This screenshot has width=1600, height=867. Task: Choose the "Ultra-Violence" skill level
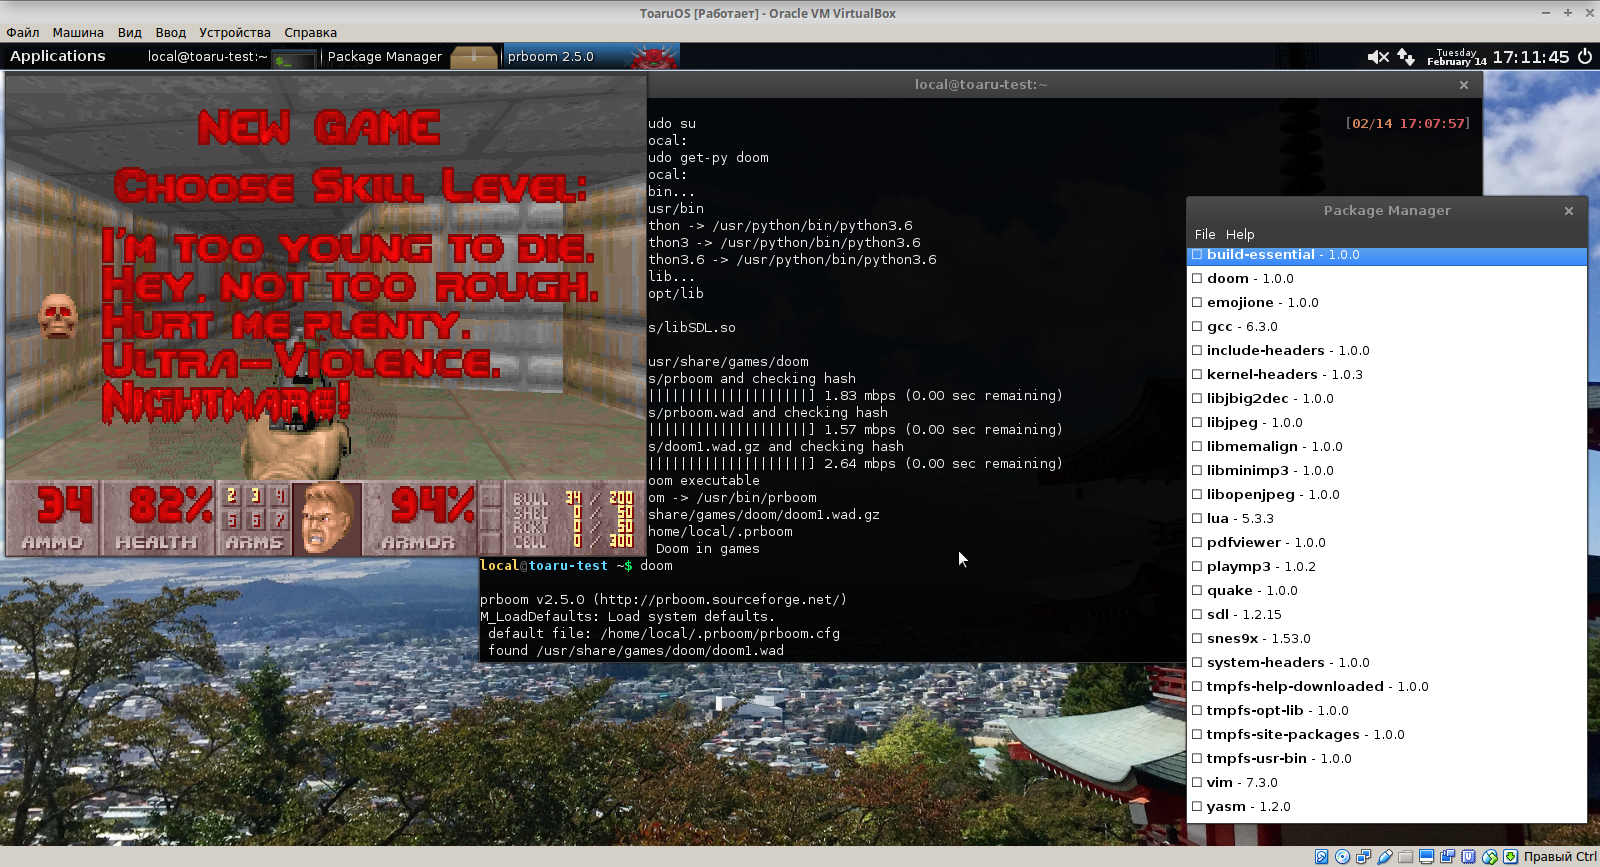(300, 362)
